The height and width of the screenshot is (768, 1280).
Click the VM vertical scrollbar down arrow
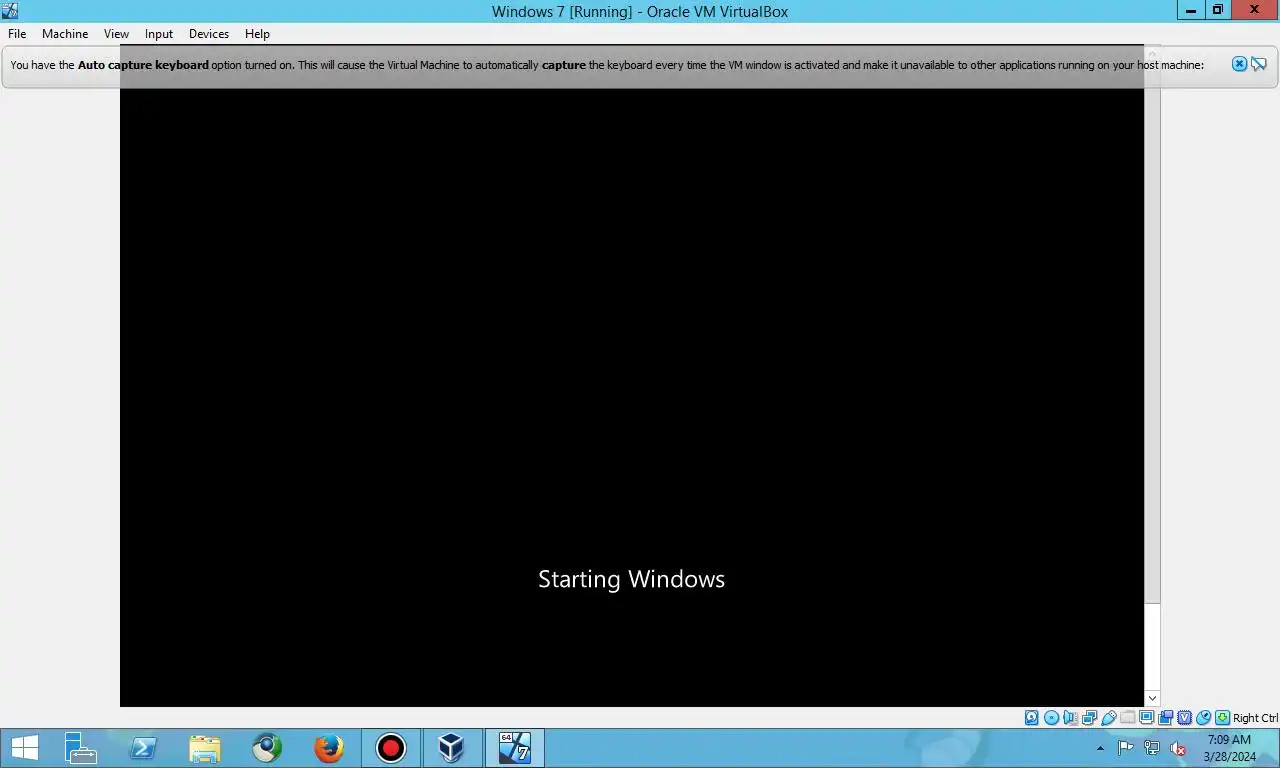click(x=1152, y=698)
